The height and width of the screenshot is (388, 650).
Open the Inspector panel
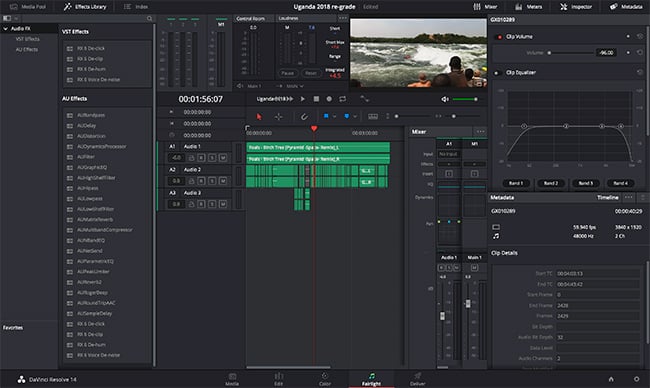575,7
